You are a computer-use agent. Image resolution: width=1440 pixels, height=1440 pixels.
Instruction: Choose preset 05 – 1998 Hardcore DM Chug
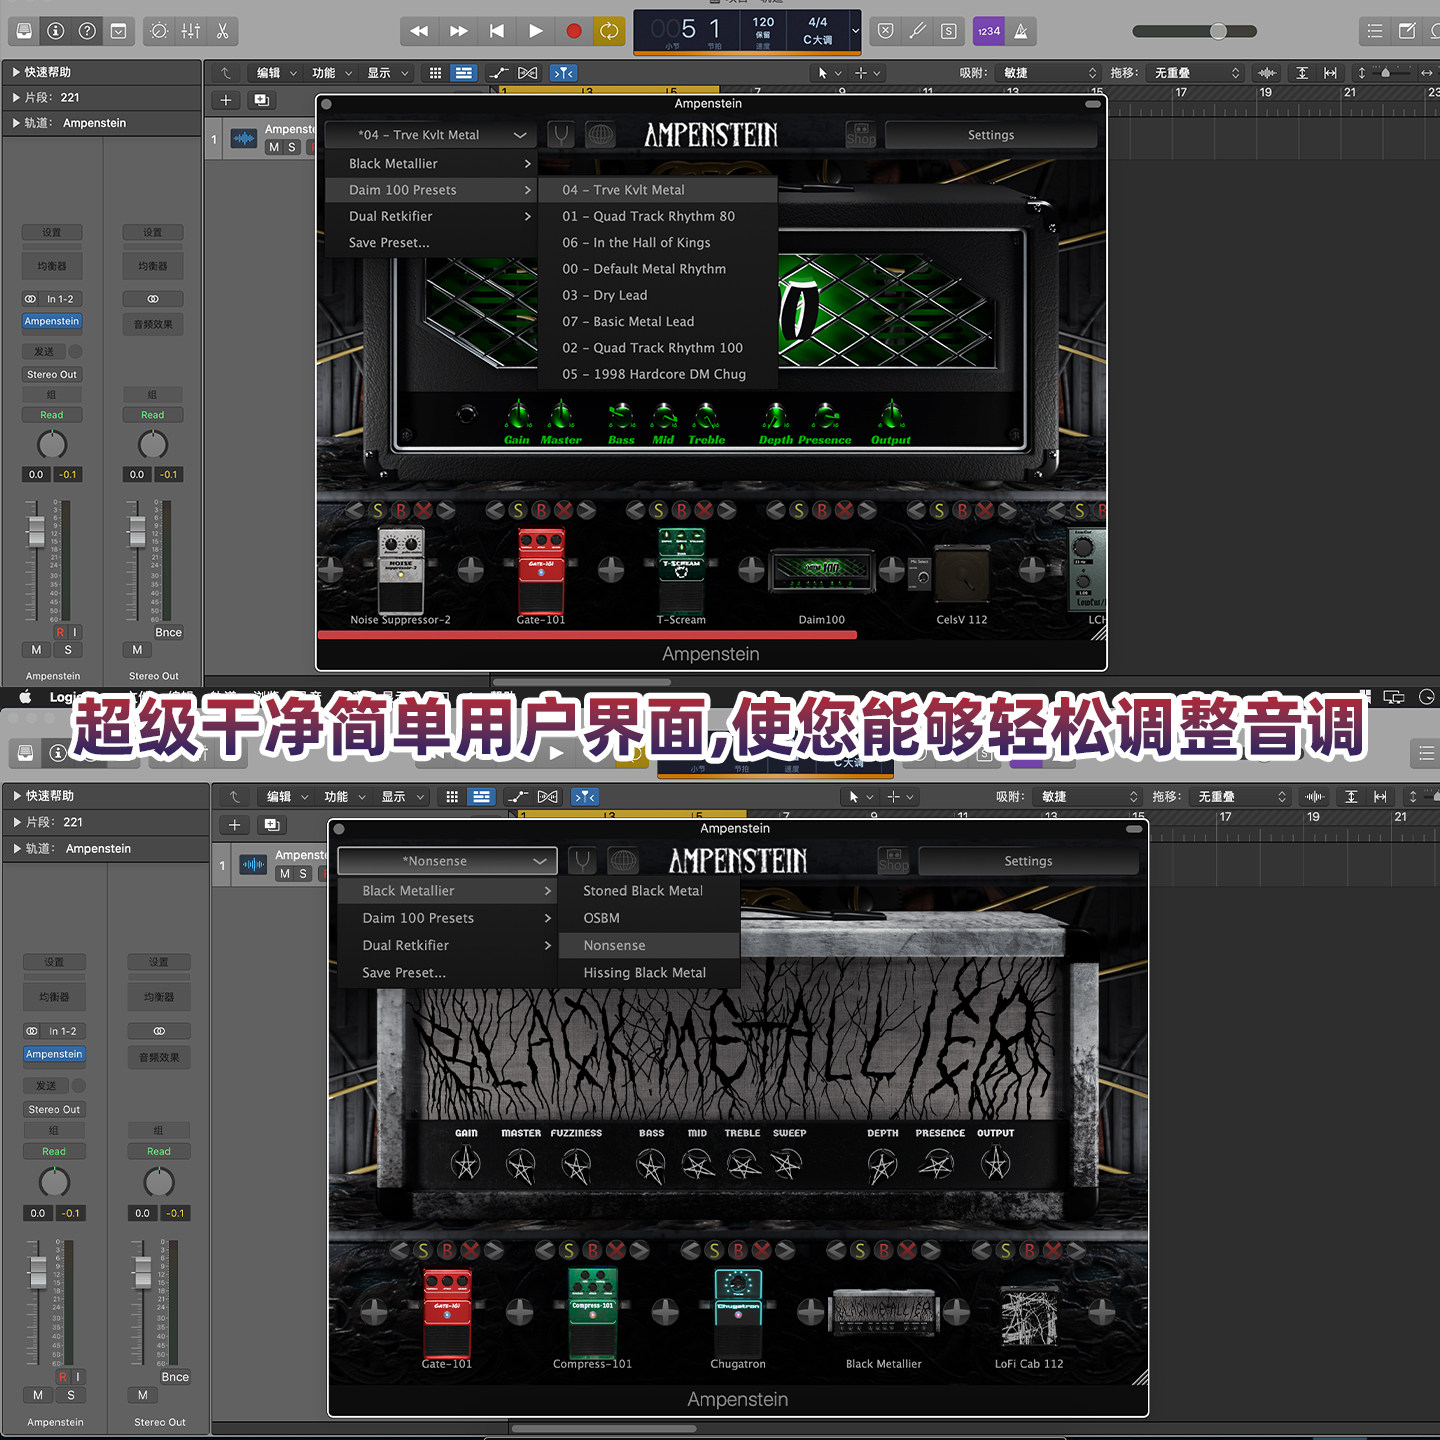coord(658,374)
